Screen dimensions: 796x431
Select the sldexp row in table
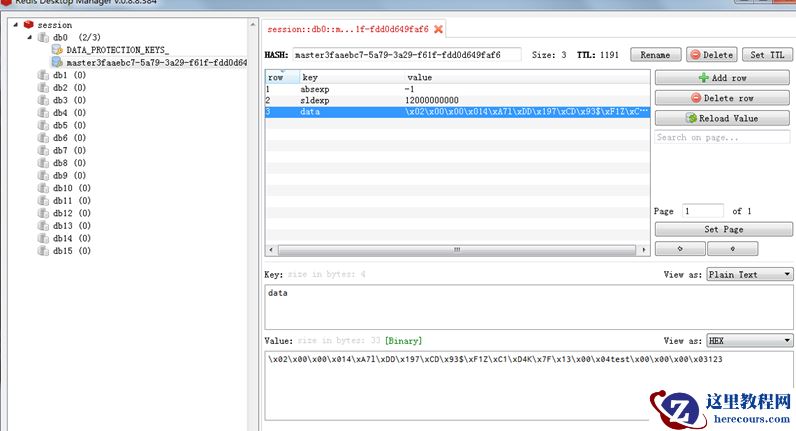point(457,100)
